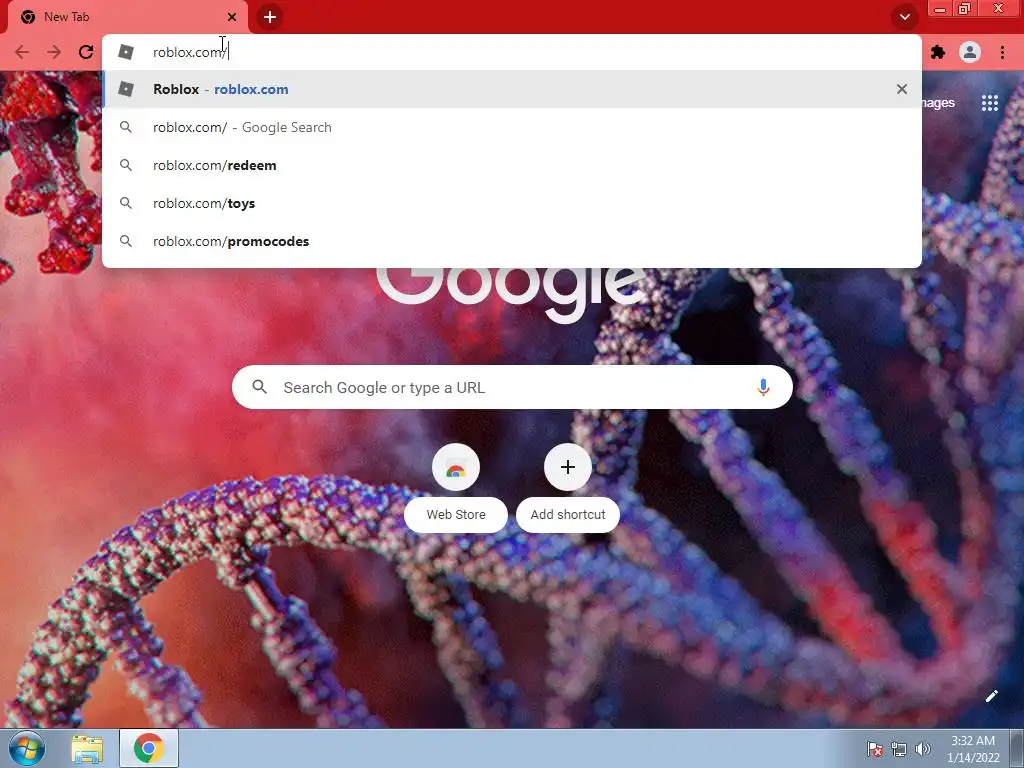Go forward with the forward arrow
Viewport: 1024px width, 768px height.
(54, 52)
